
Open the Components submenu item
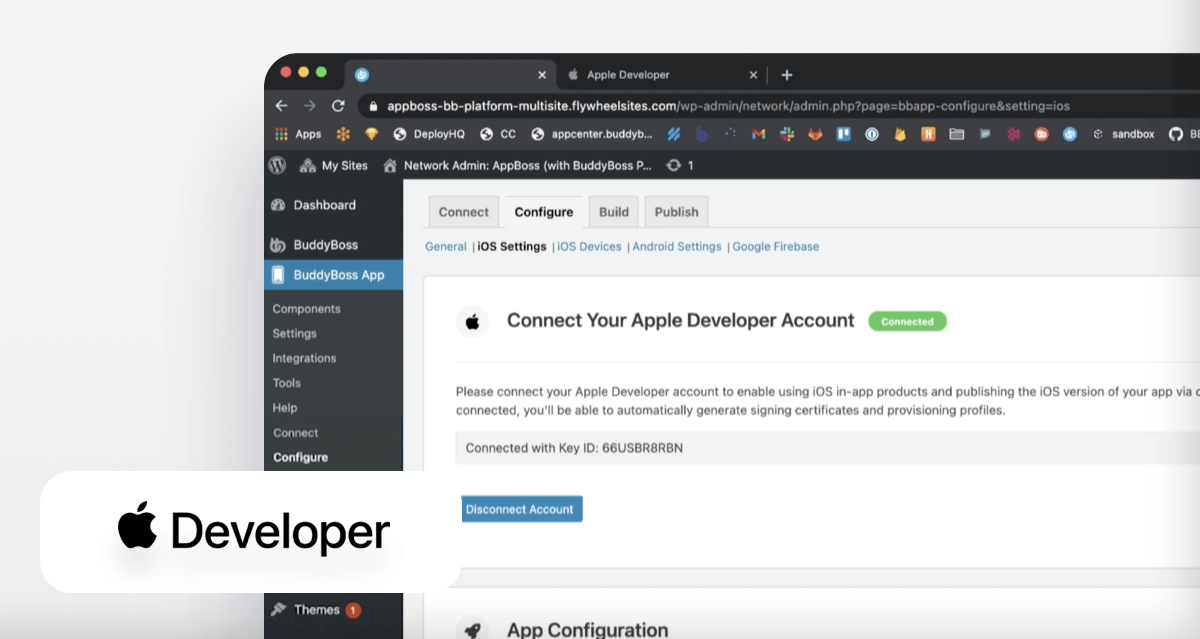[x=306, y=309]
